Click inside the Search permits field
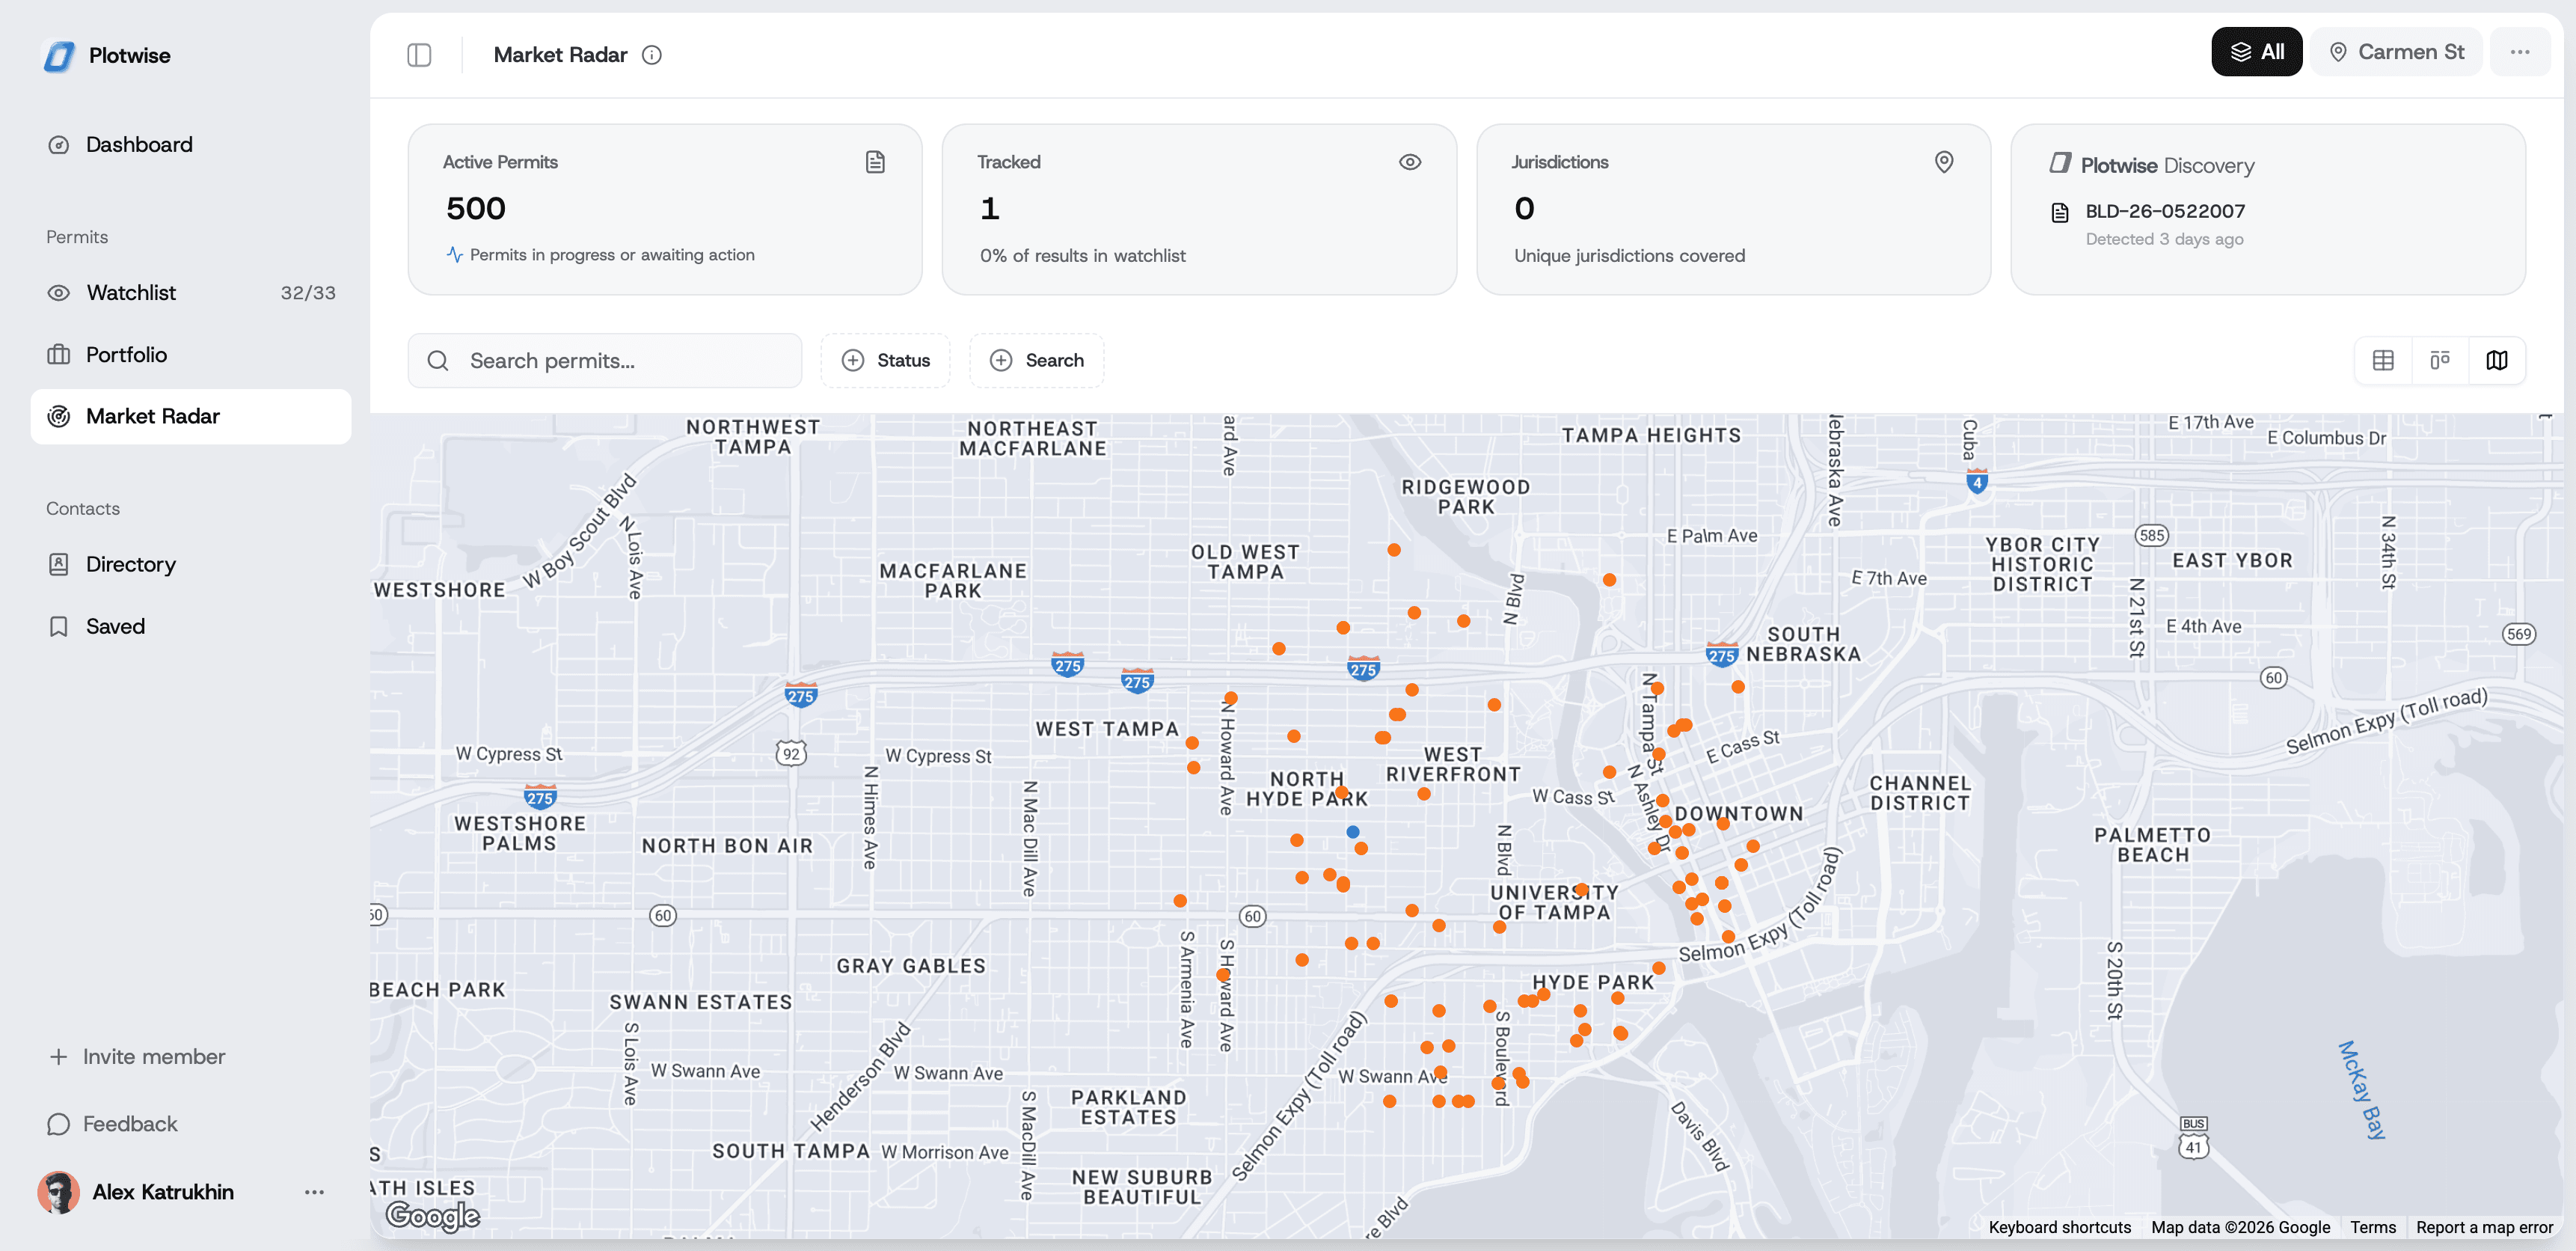Image resolution: width=2576 pixels, height=1251 pixels. point(605,360)
